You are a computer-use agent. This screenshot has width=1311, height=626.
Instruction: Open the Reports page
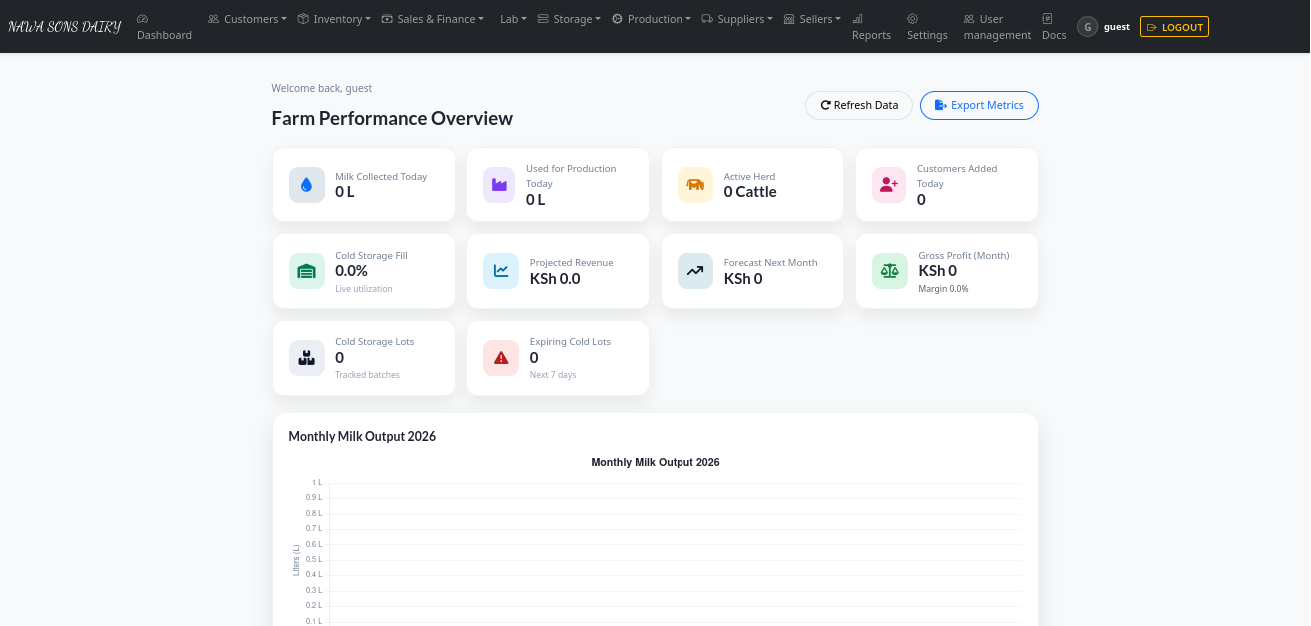[x=871, y=27]
